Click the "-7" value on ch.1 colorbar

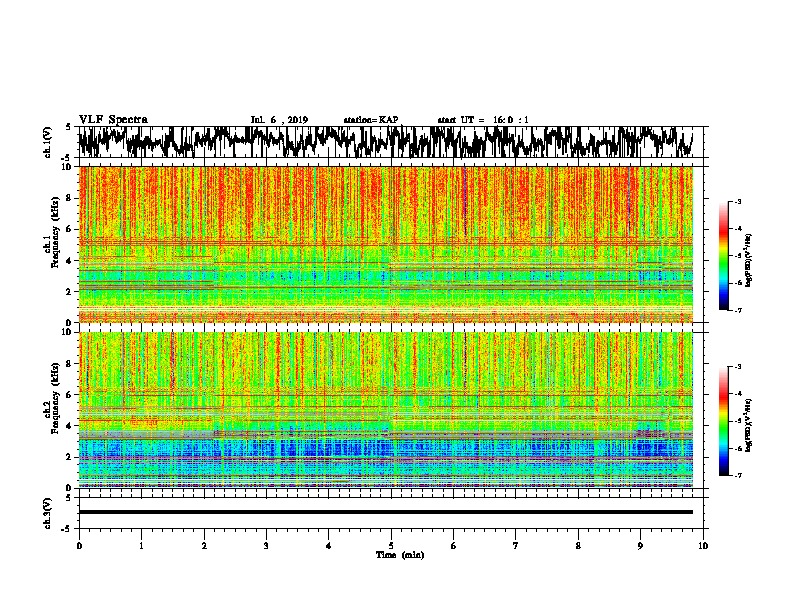[737, 310]
